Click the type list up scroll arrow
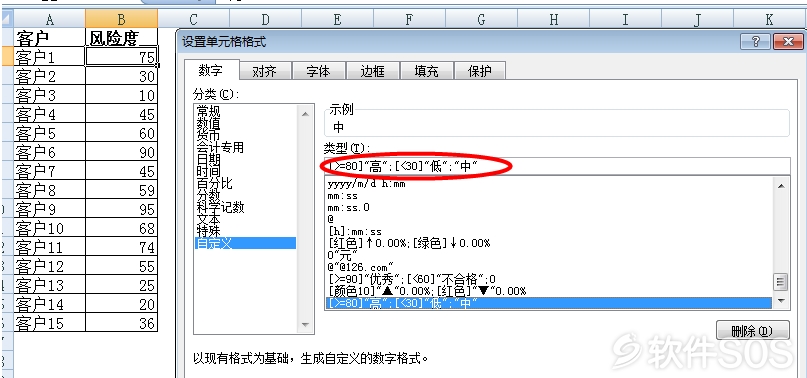The height and width of the screenshot is (378, 807). [x=781, y=185]
